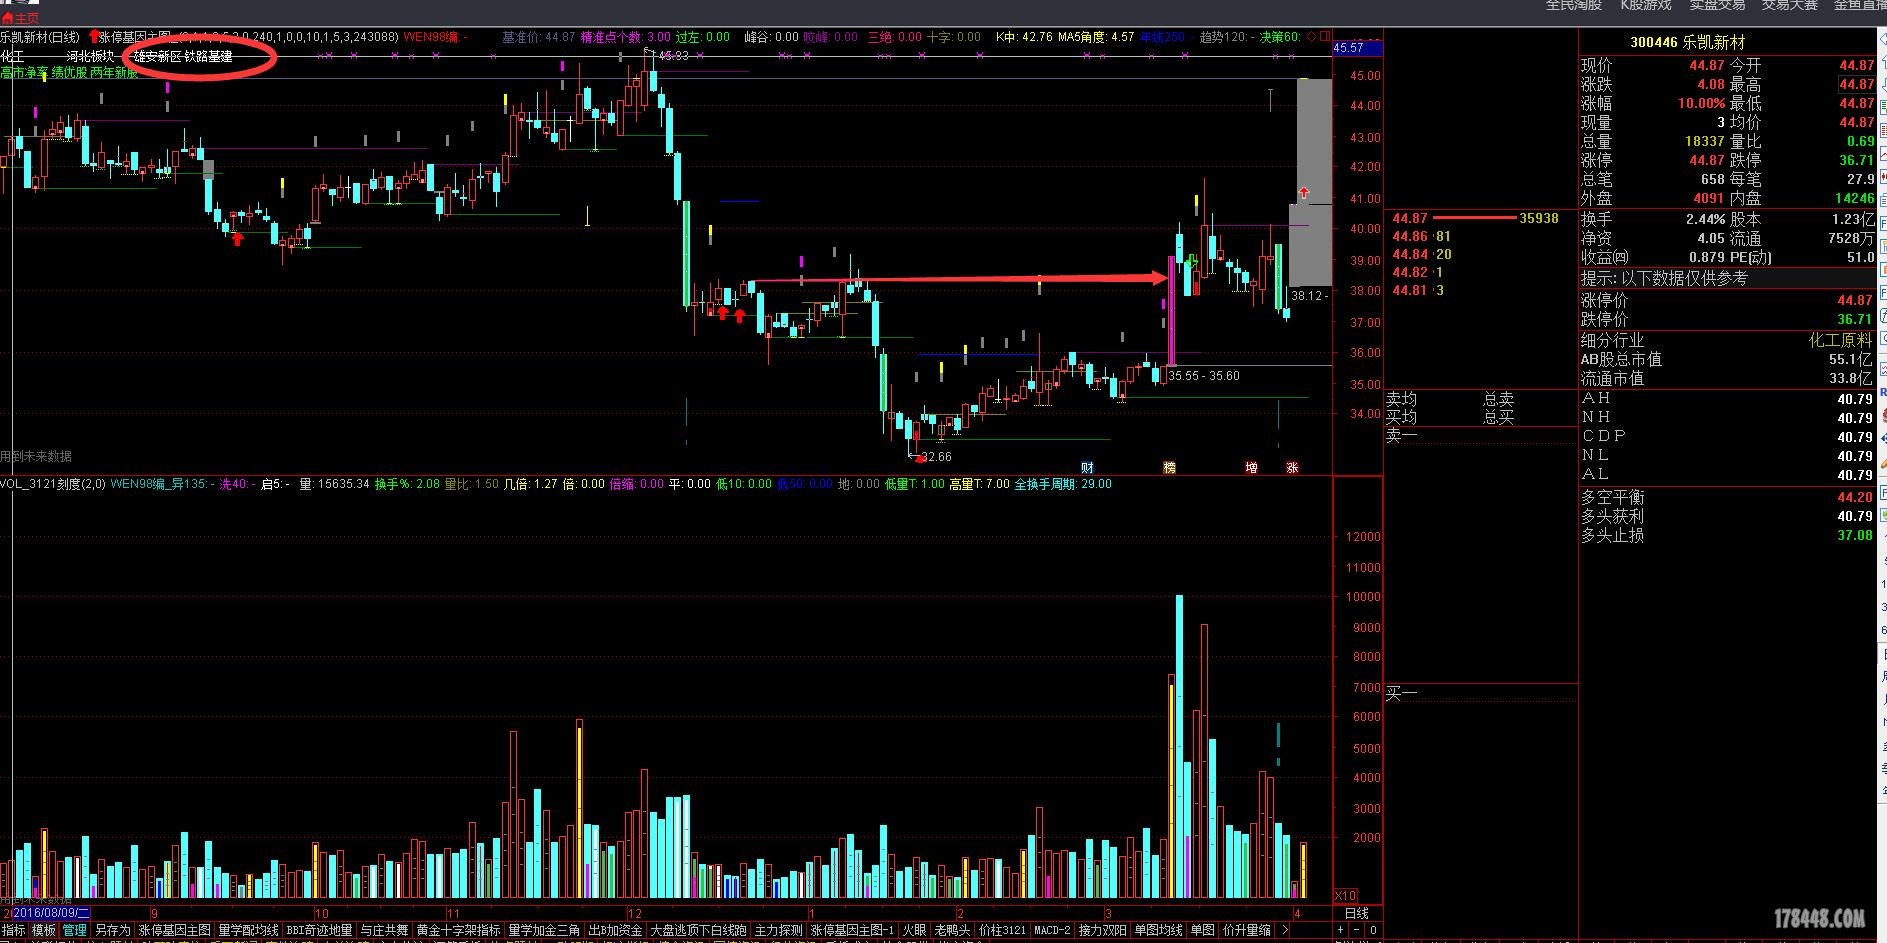Switch to MACD-2 indicator

coord(1052,930)
